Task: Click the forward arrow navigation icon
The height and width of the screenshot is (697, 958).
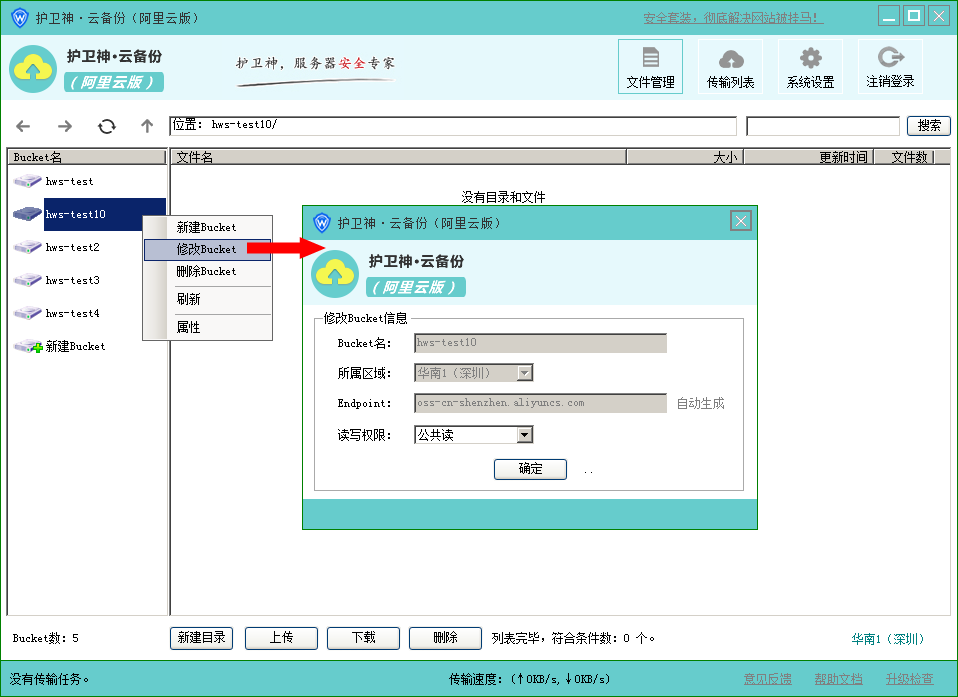Action: tap(65, 126)
